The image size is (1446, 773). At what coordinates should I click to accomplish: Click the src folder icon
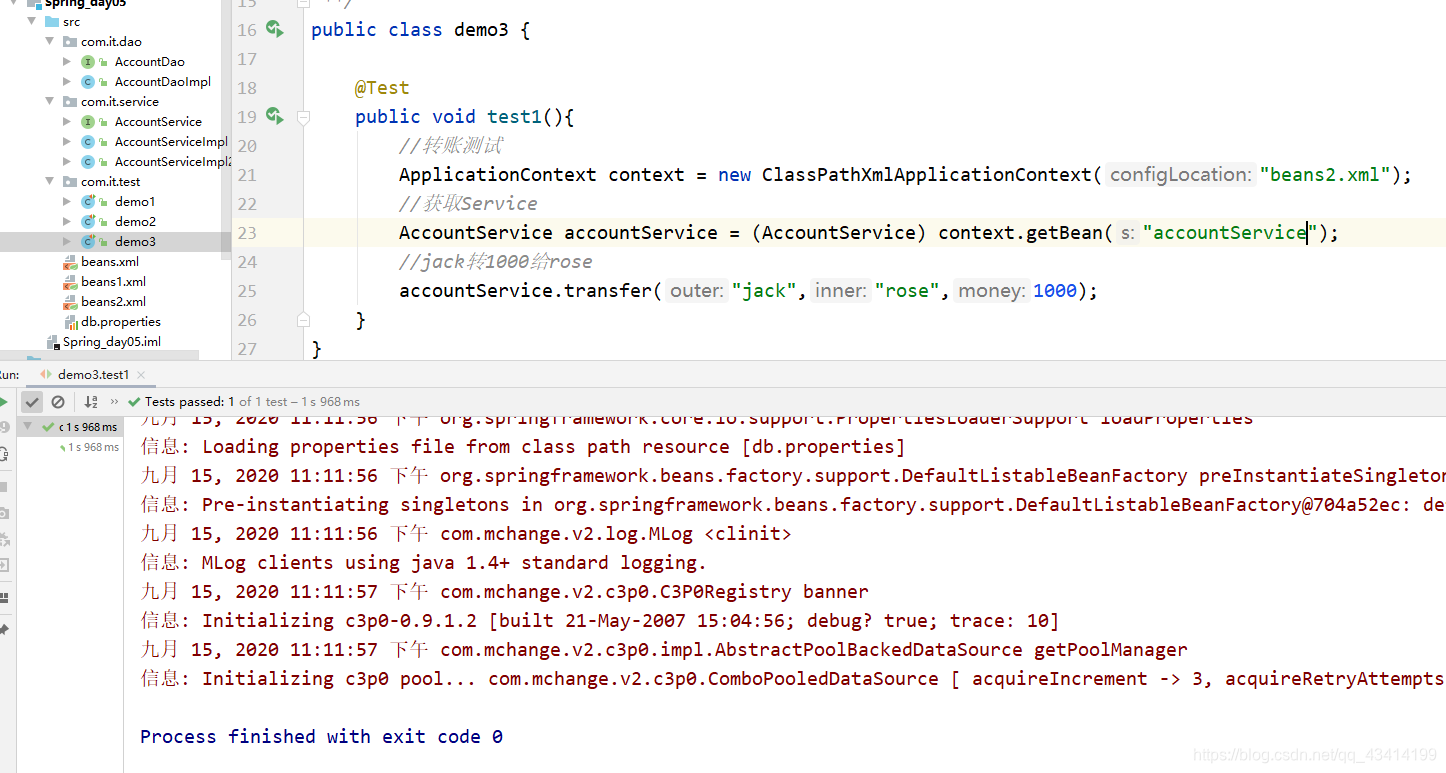52,22
